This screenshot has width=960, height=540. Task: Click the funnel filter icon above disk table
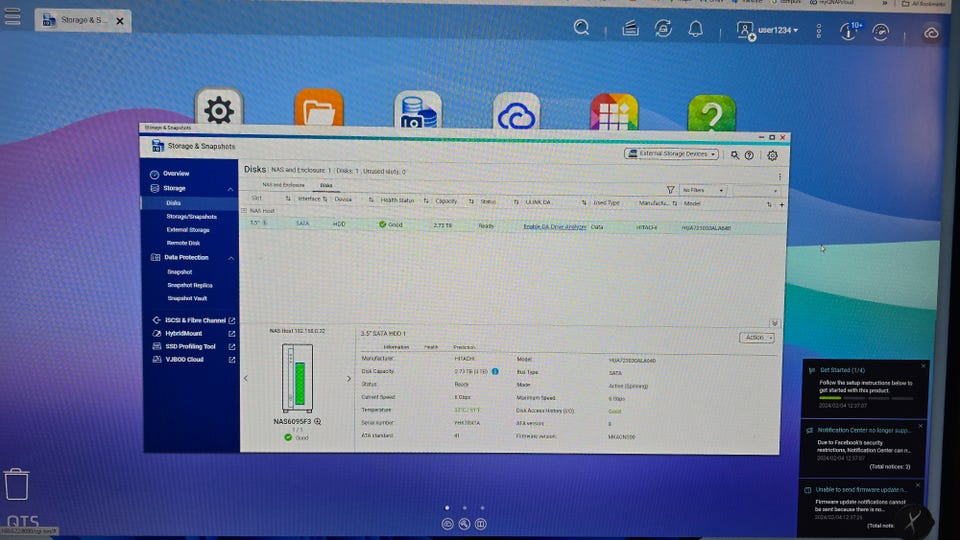(670, 190)
